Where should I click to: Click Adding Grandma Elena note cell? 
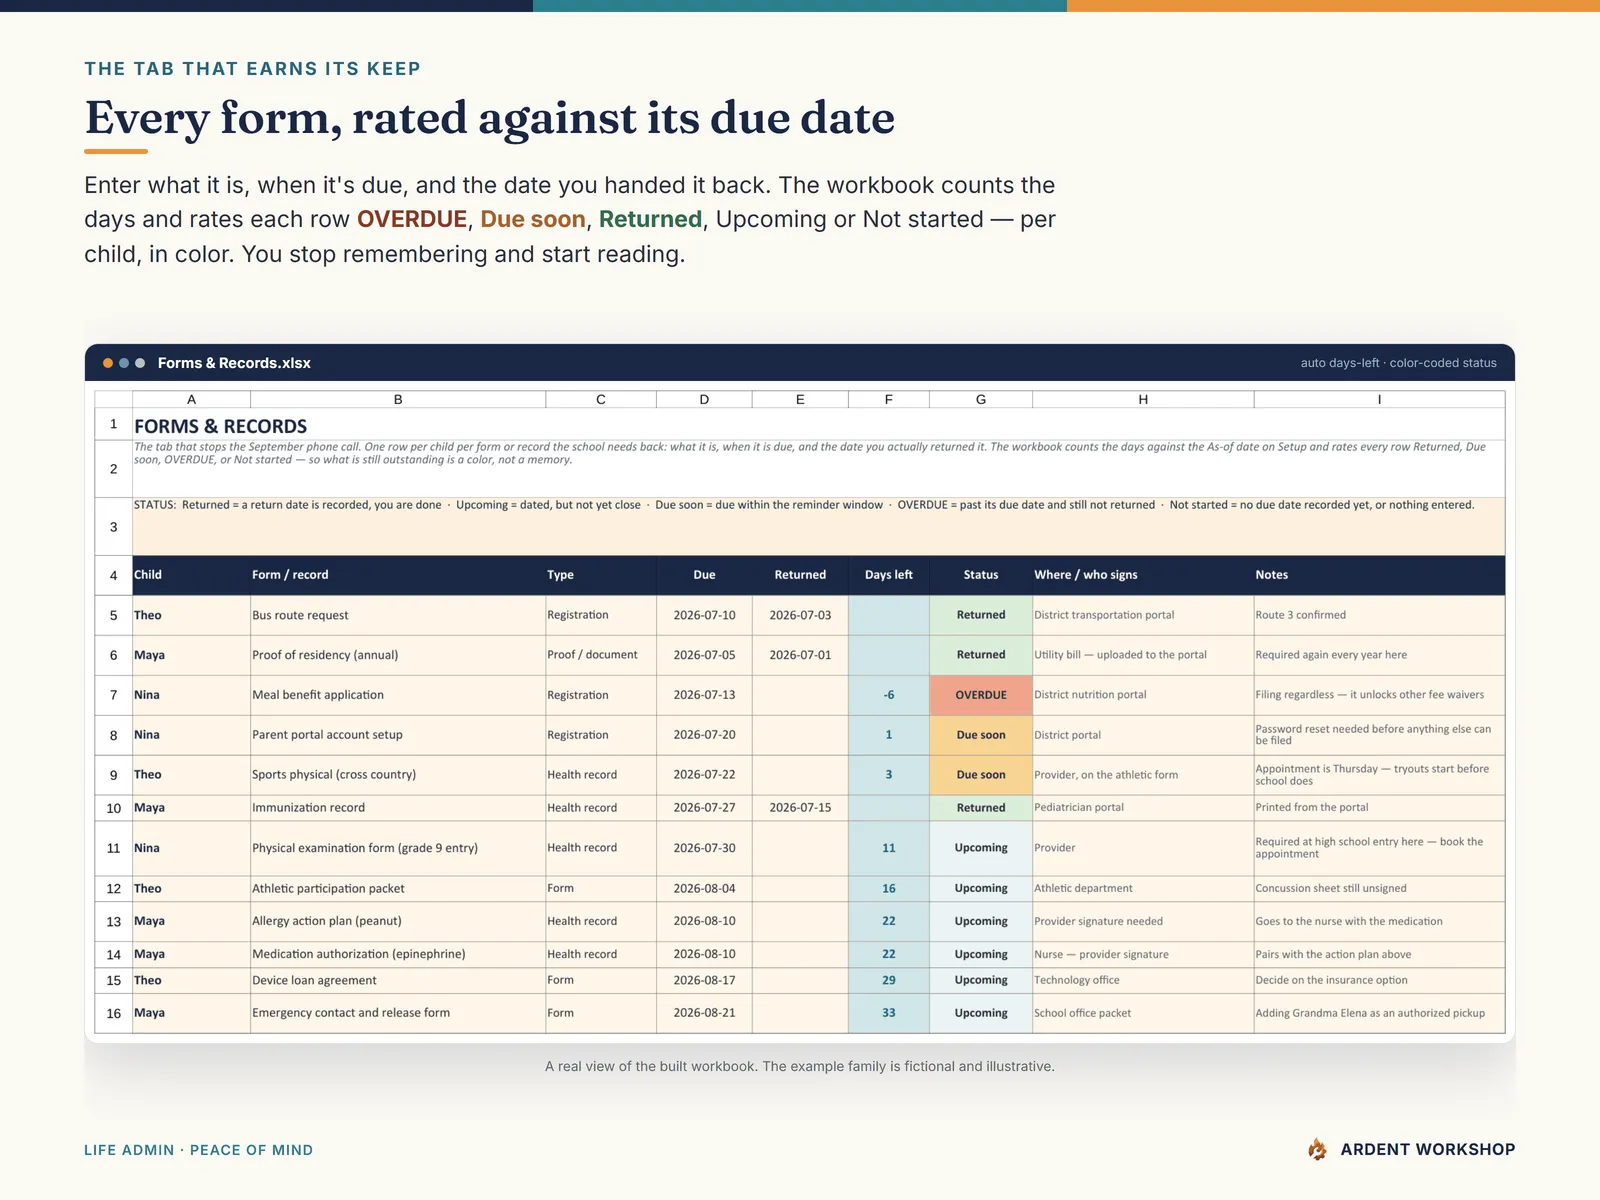coord(1379,1013)
